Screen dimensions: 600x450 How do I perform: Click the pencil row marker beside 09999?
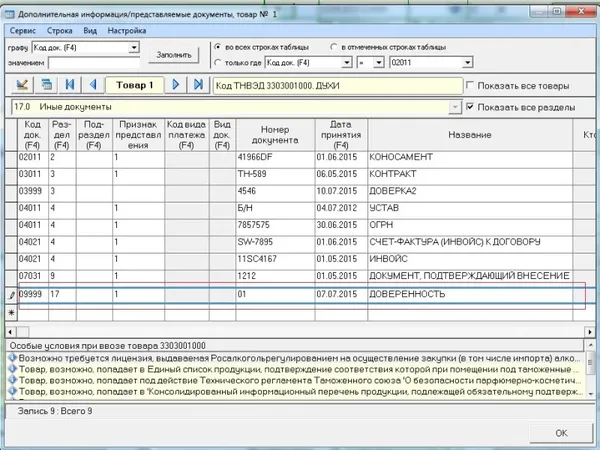pos(11,295)
